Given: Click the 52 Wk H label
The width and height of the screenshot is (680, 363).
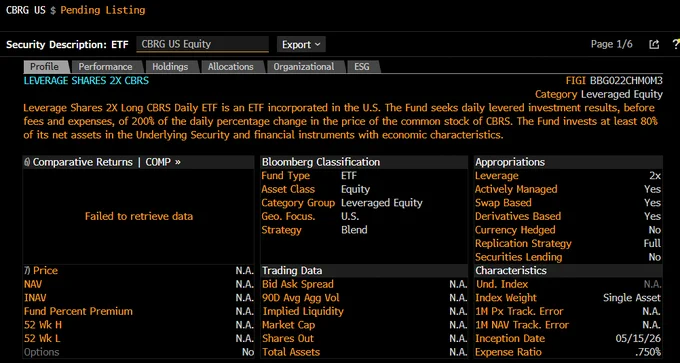Looking at the screenshot, I should click(42, 325).
